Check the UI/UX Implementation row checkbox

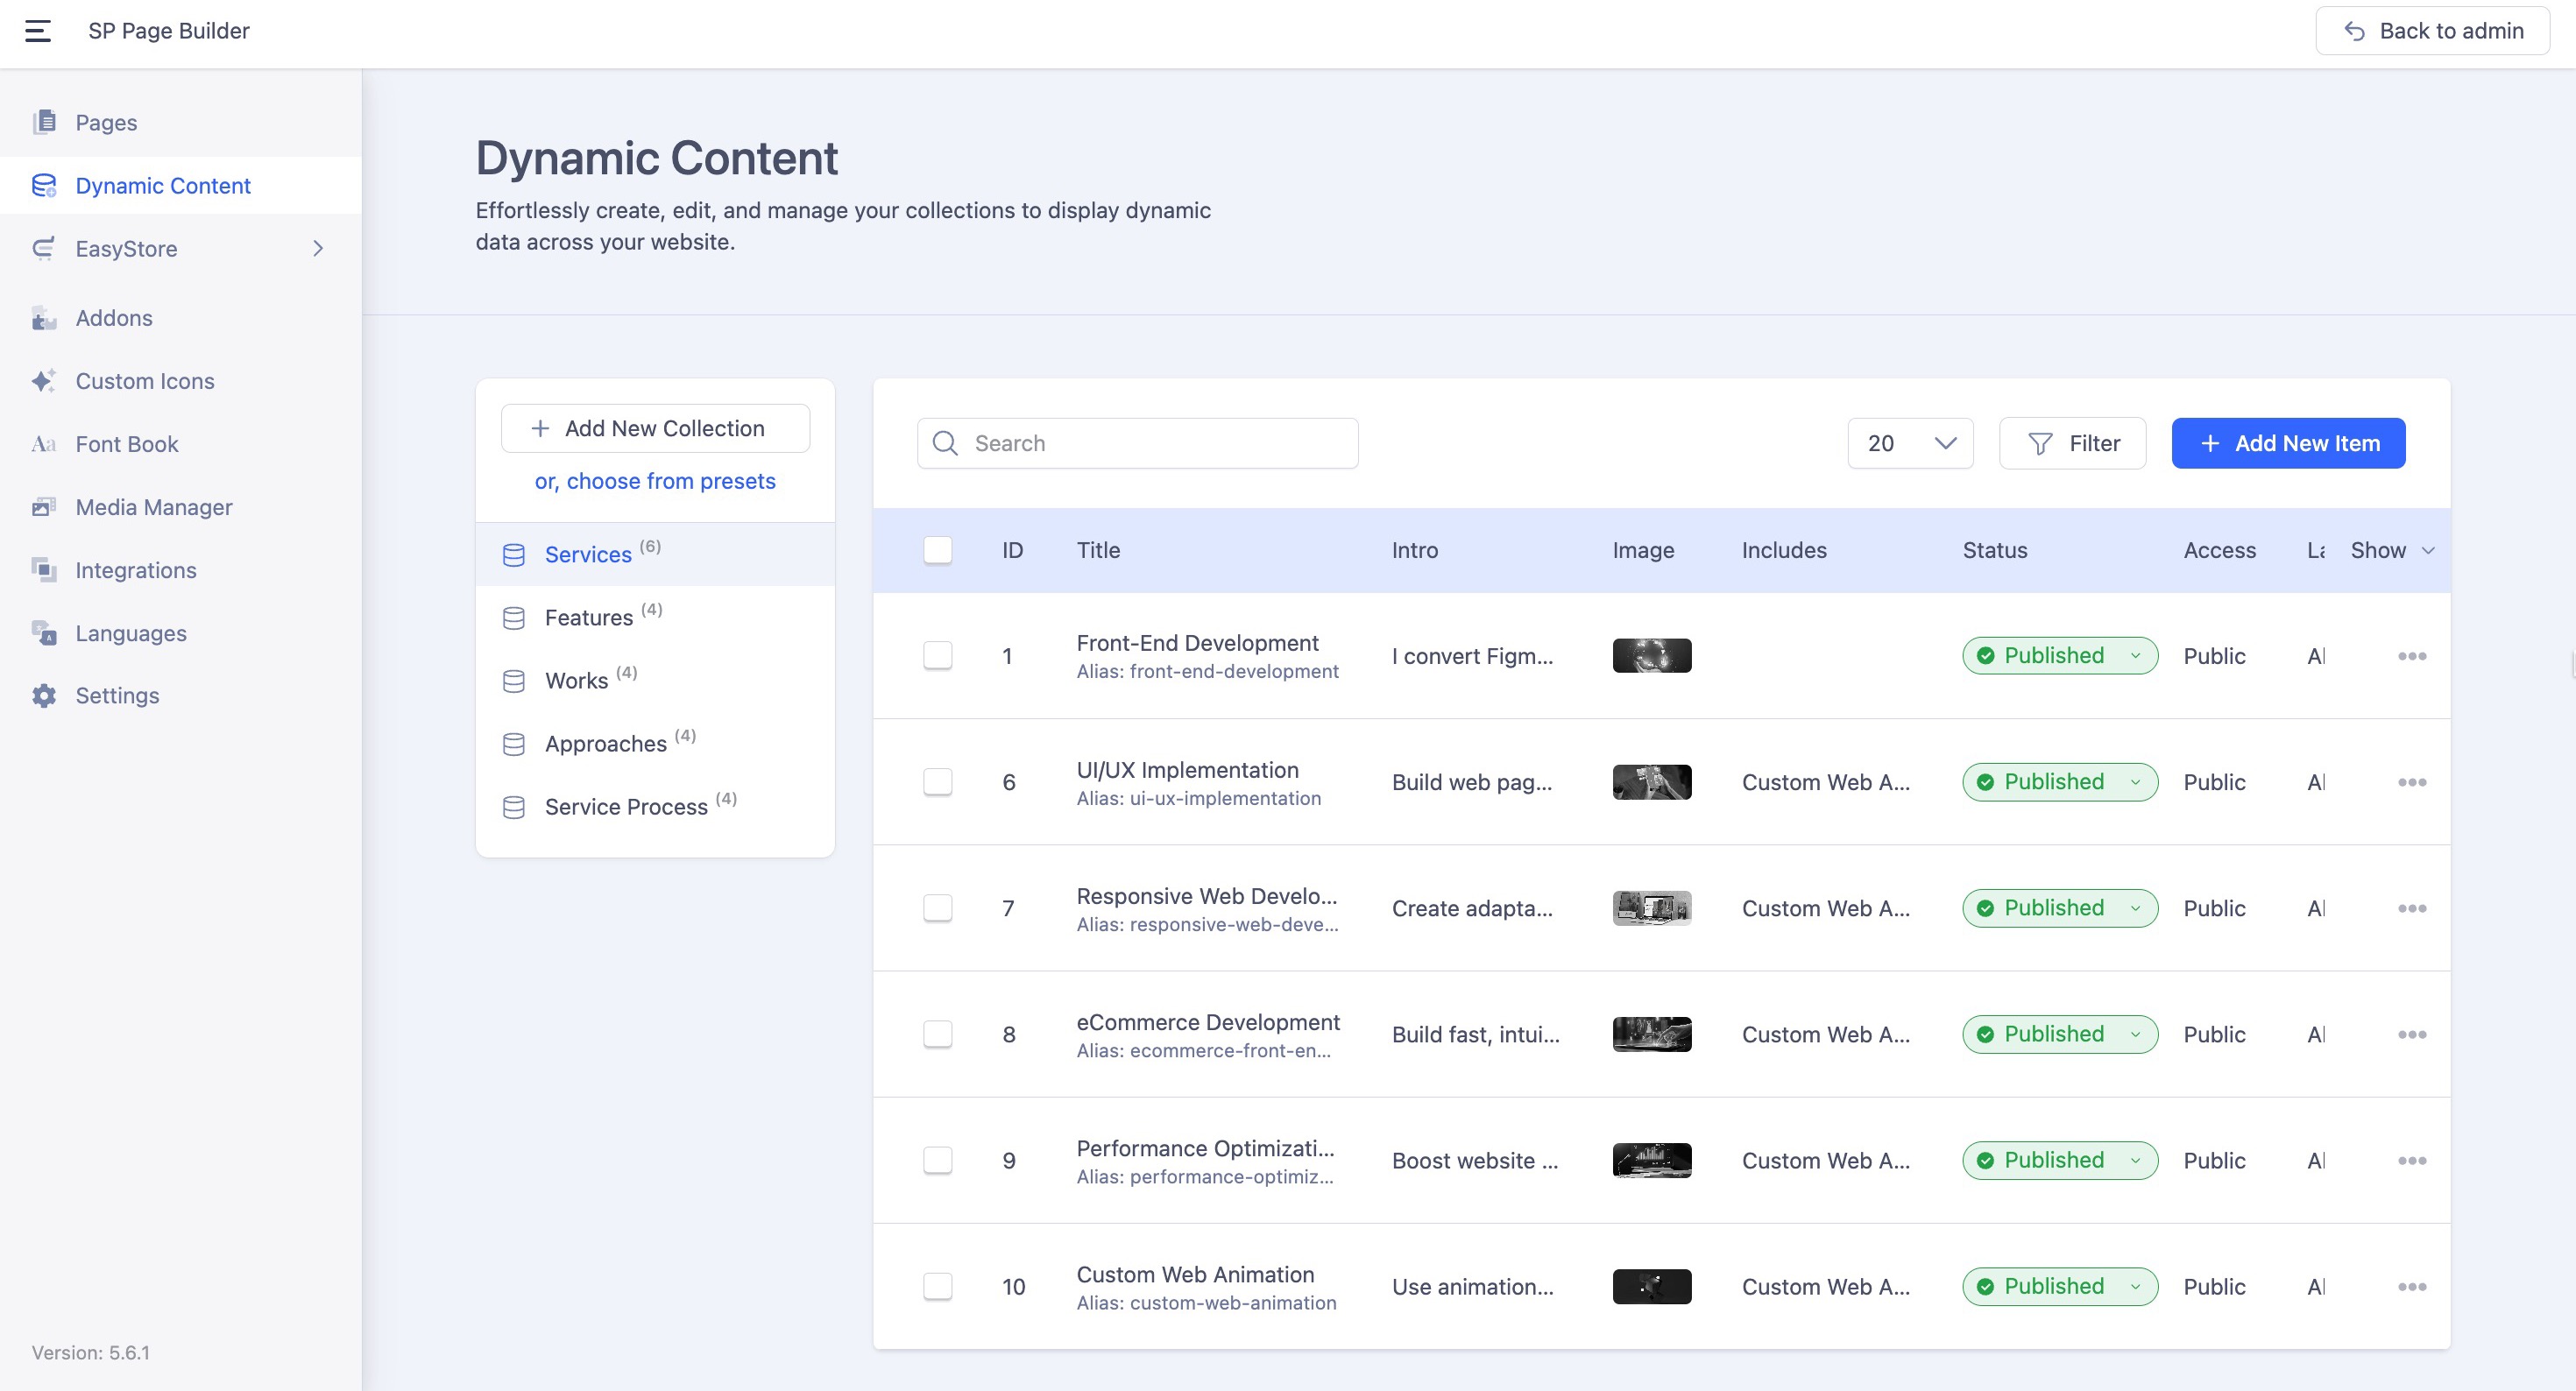click(x=937, y=782)
